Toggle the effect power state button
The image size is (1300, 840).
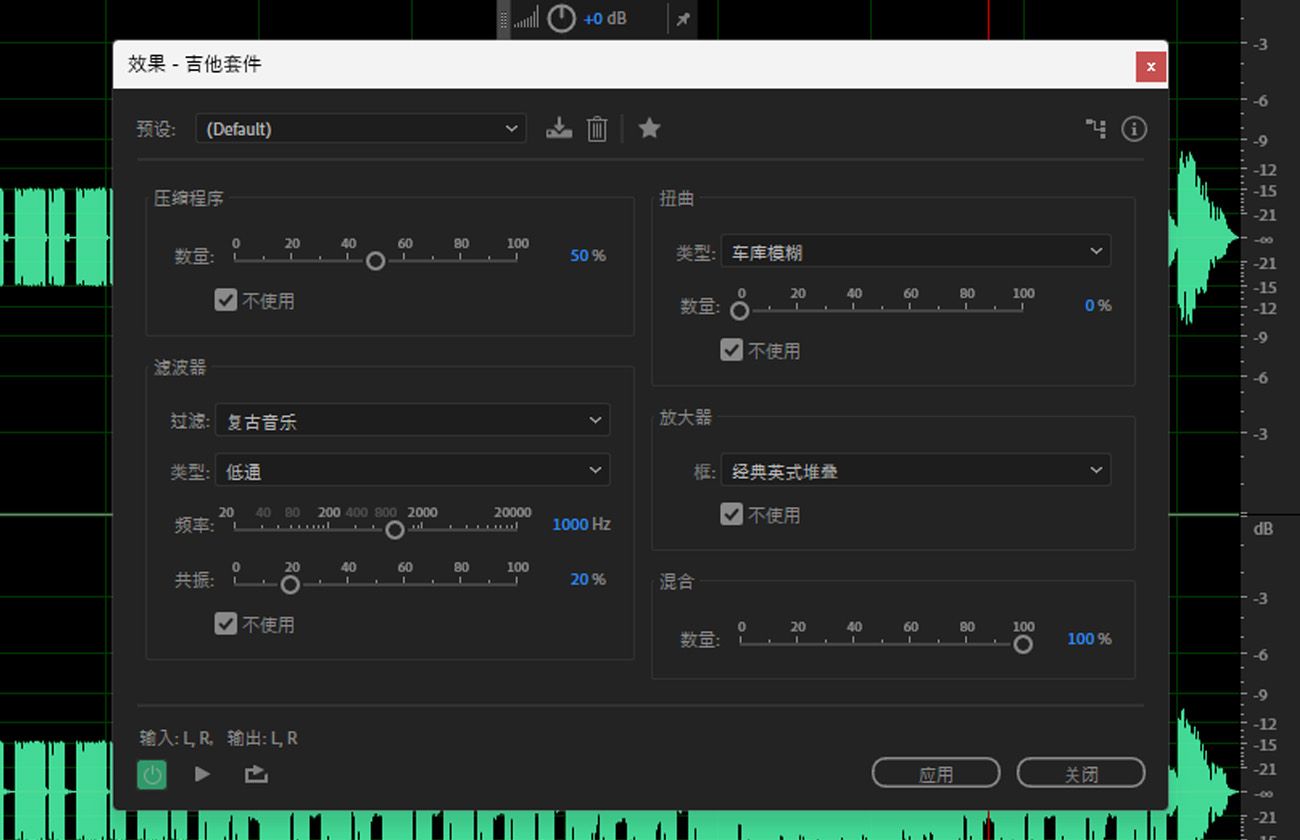point(152,774)
